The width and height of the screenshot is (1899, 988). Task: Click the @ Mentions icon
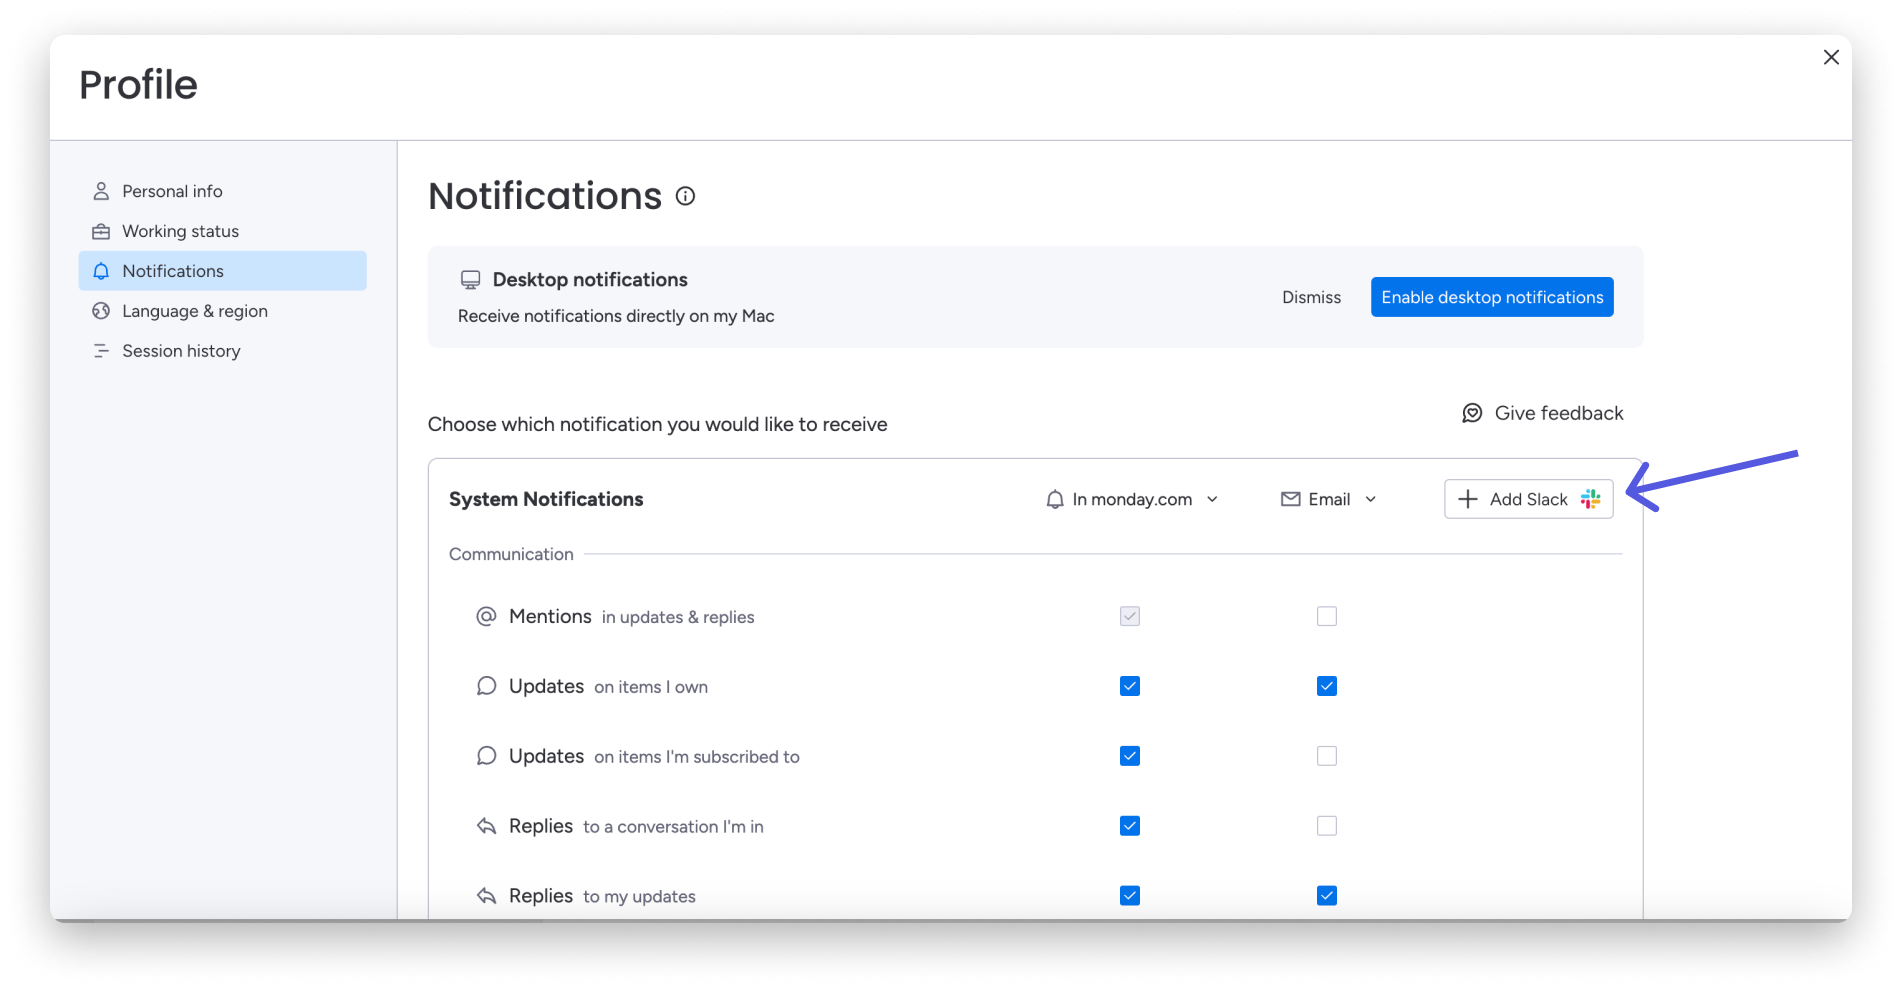point(486,616)
